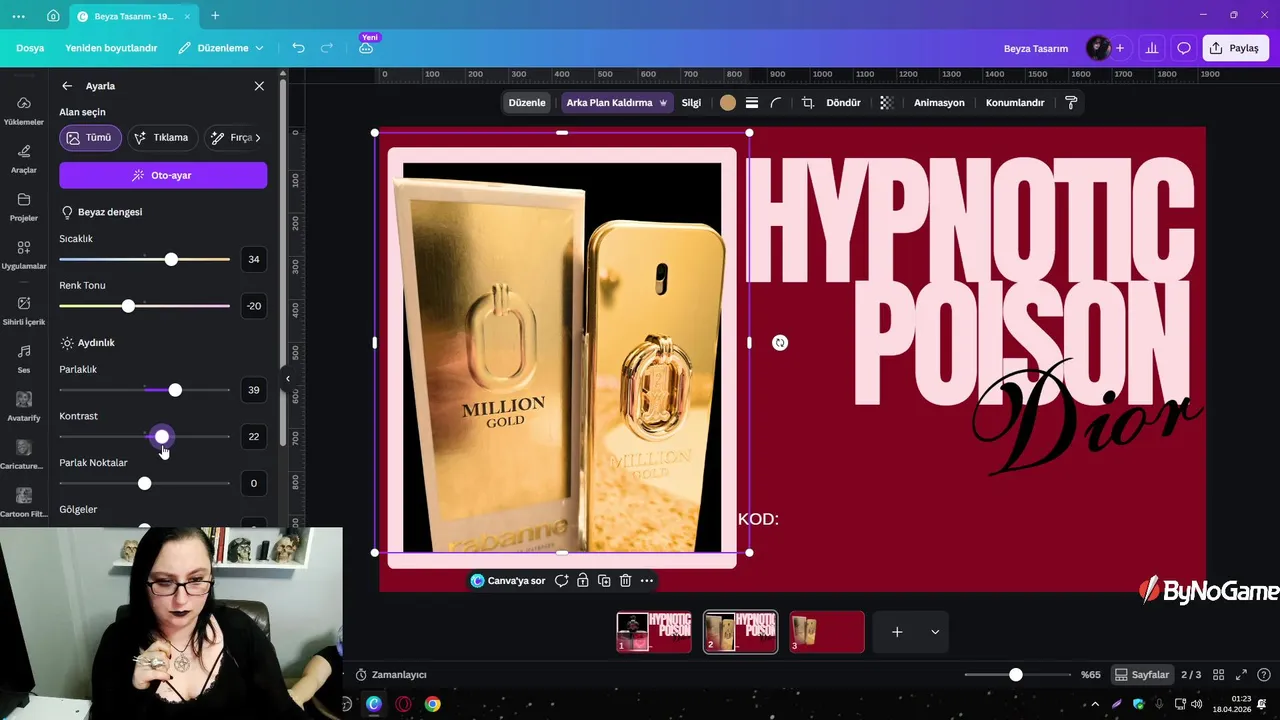Go back from the Ayarla panel
Viewport: 1280px width, 720px height.
(x=67, y=86)
